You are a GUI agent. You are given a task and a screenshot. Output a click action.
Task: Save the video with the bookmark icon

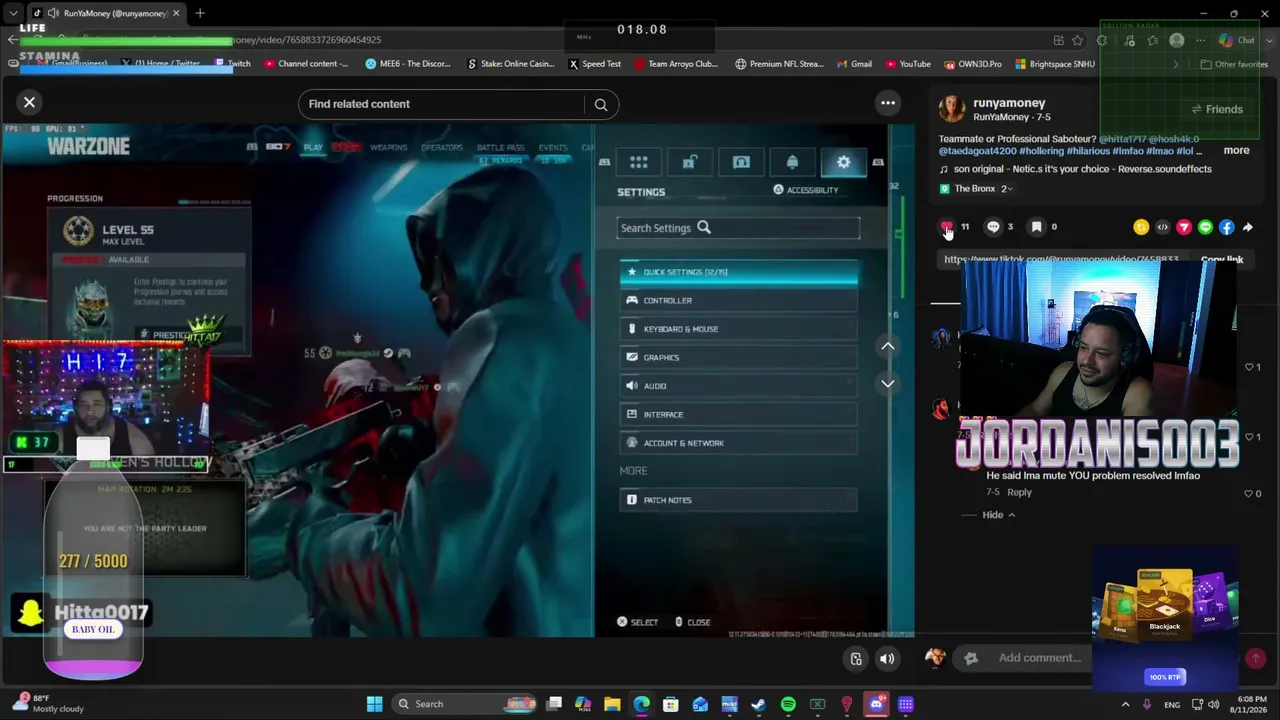point(1036,227)
